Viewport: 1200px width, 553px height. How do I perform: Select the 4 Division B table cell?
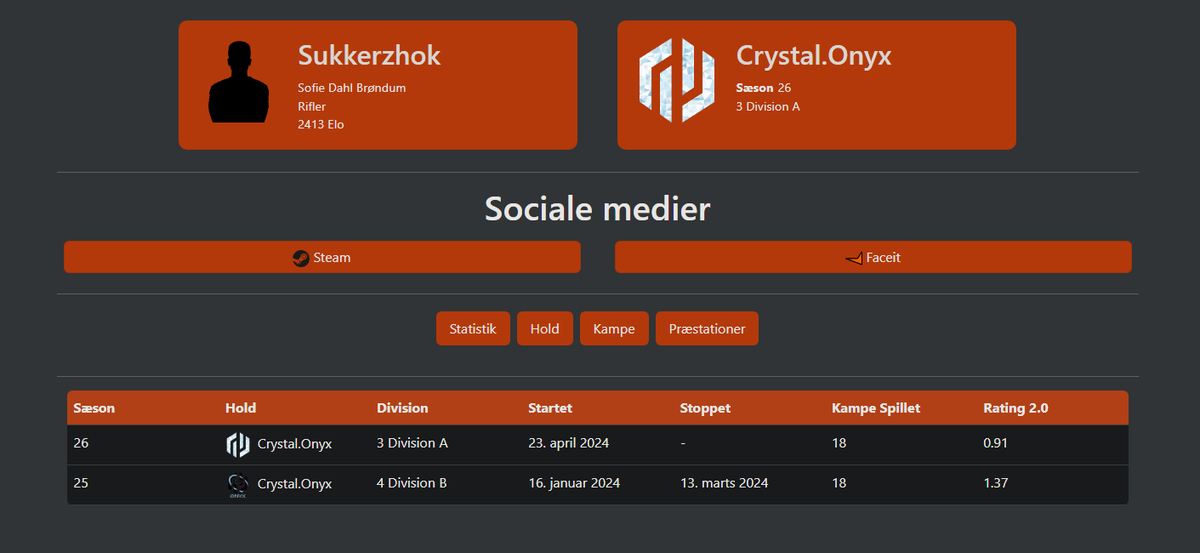tap(412, 483)
